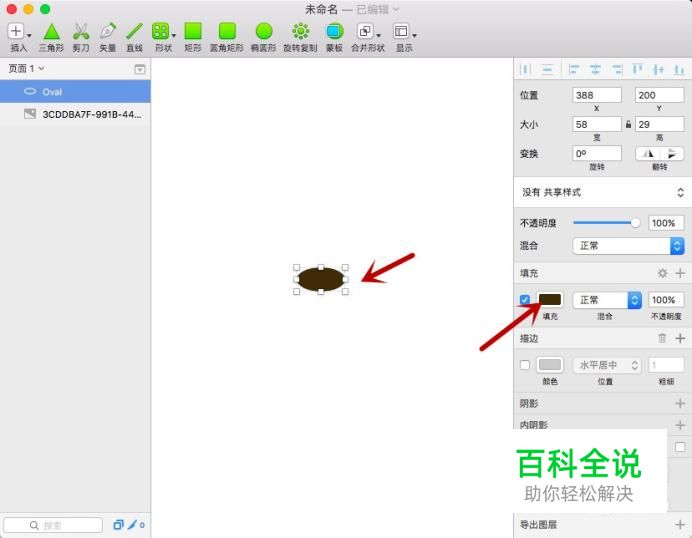Search layers in the search field
Viewport: 692px width, 538px height.
[x=53, y=525]
